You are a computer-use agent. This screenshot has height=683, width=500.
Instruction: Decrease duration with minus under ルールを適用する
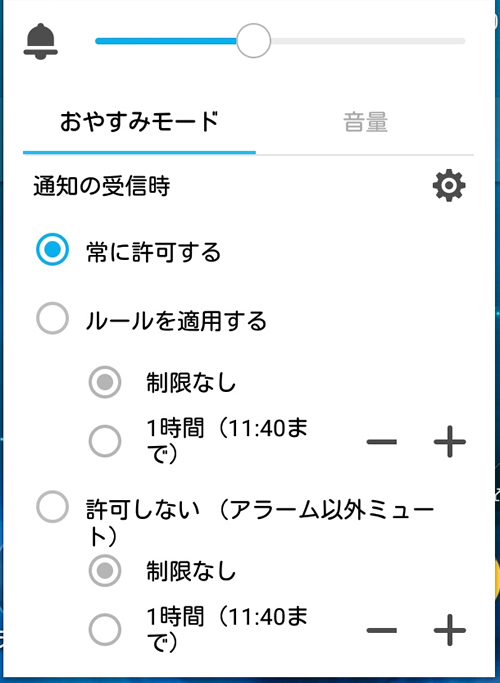(382, 442)
